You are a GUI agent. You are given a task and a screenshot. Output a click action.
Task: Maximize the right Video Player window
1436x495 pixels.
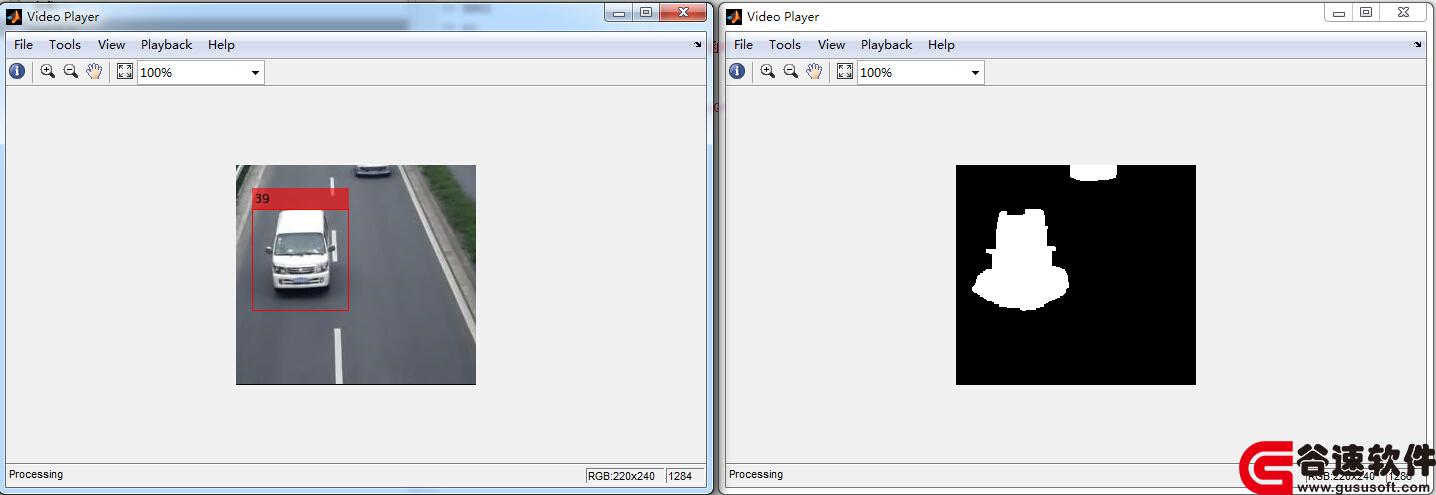[x=1366, y=12]
